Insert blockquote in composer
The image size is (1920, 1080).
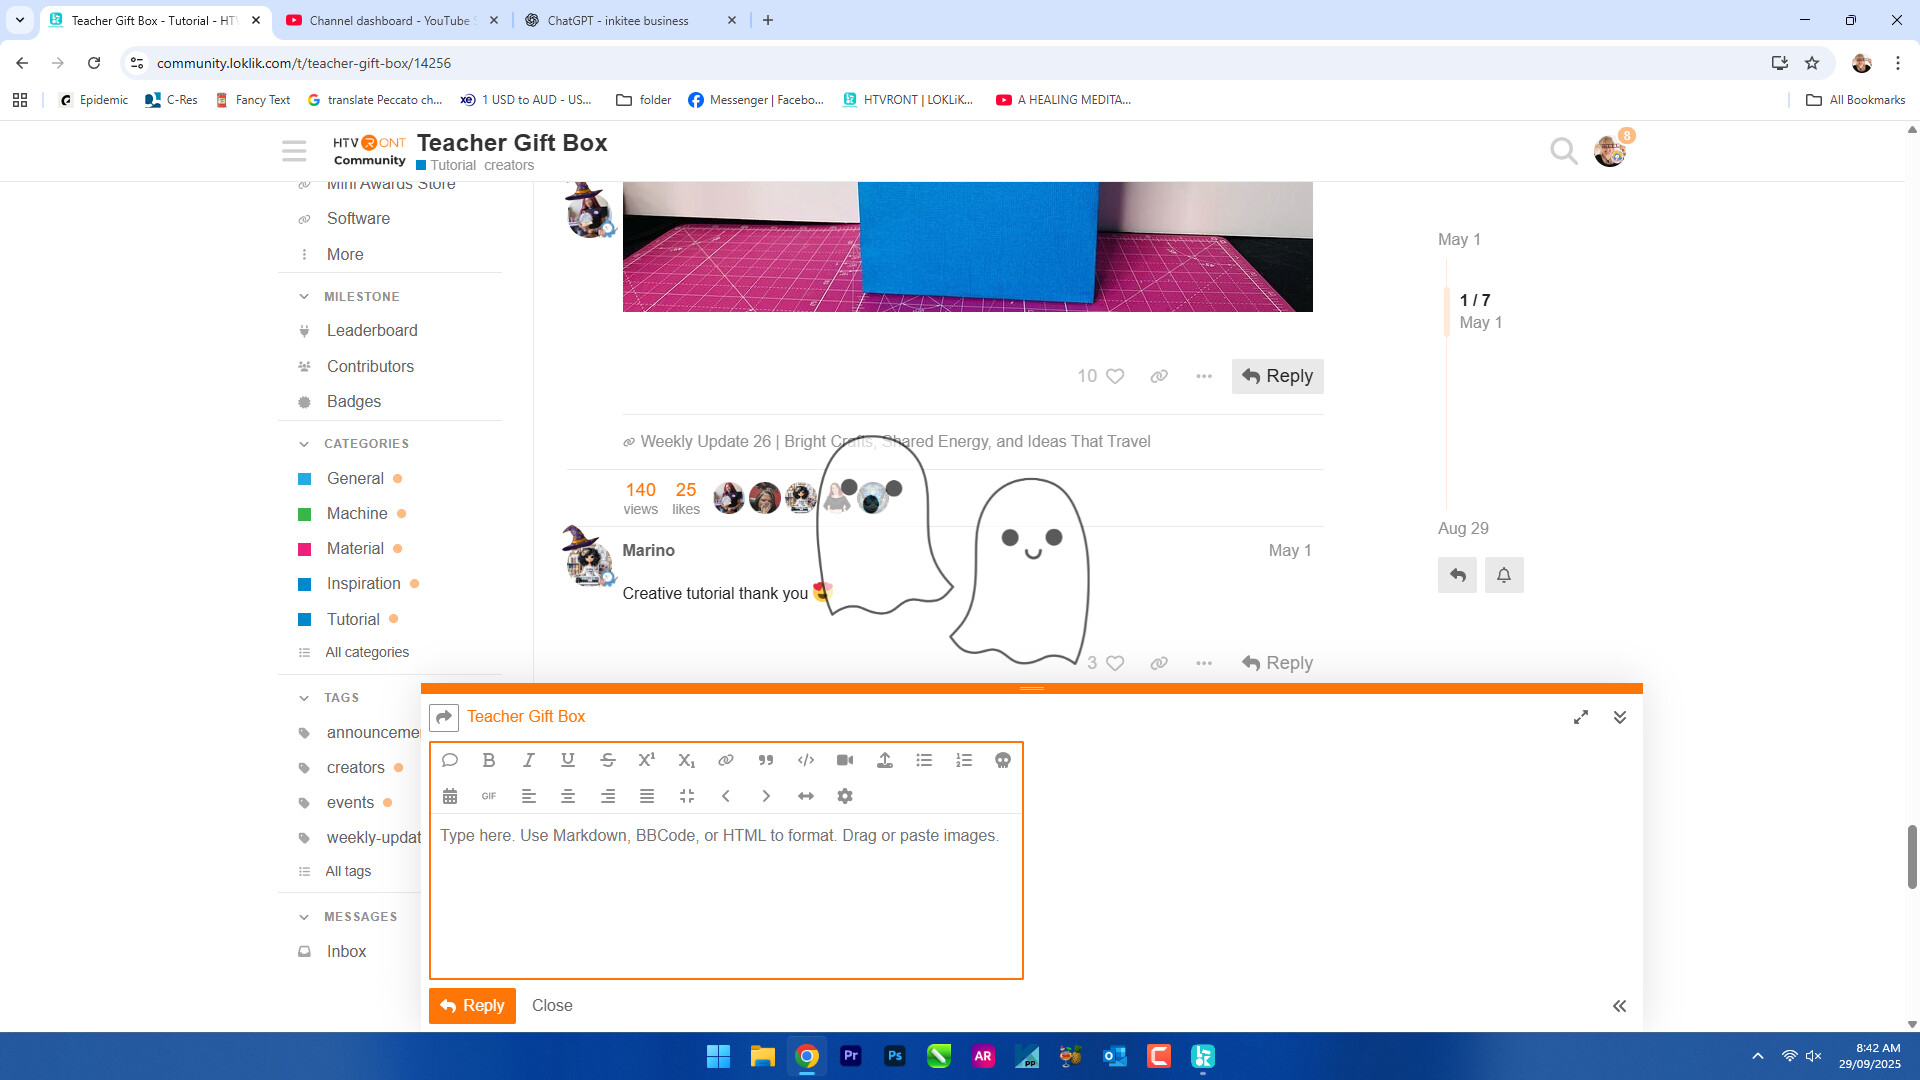pyautogui.click(x=766, y=760)
